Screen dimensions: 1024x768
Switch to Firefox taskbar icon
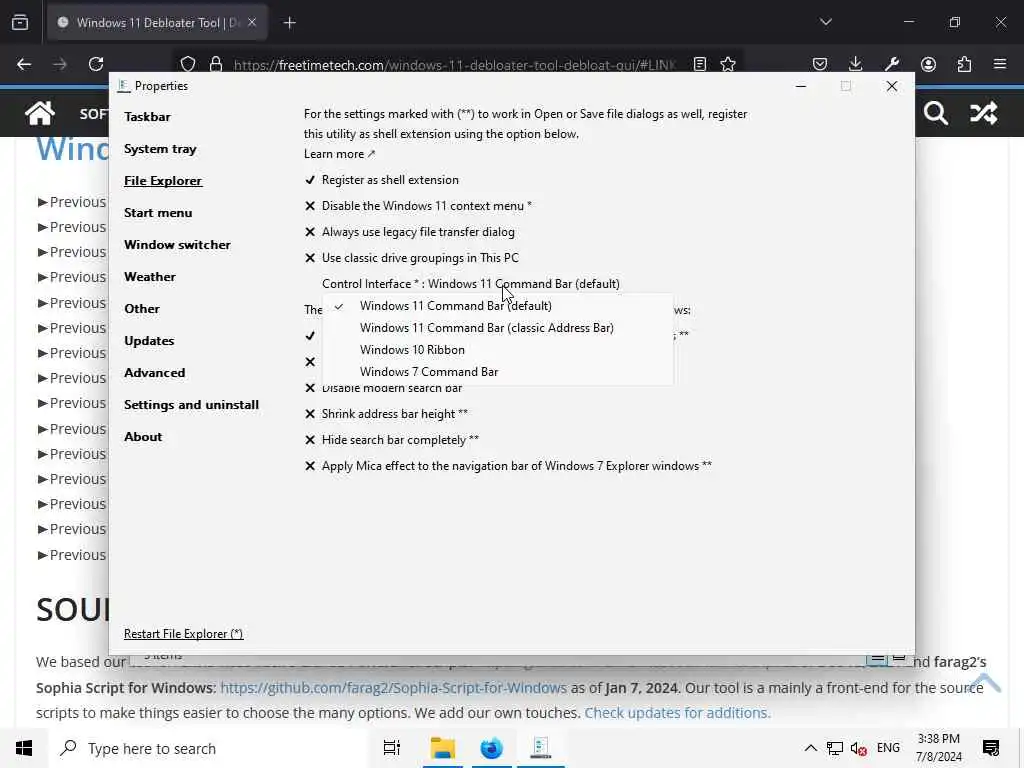click(x=491, y=748)
